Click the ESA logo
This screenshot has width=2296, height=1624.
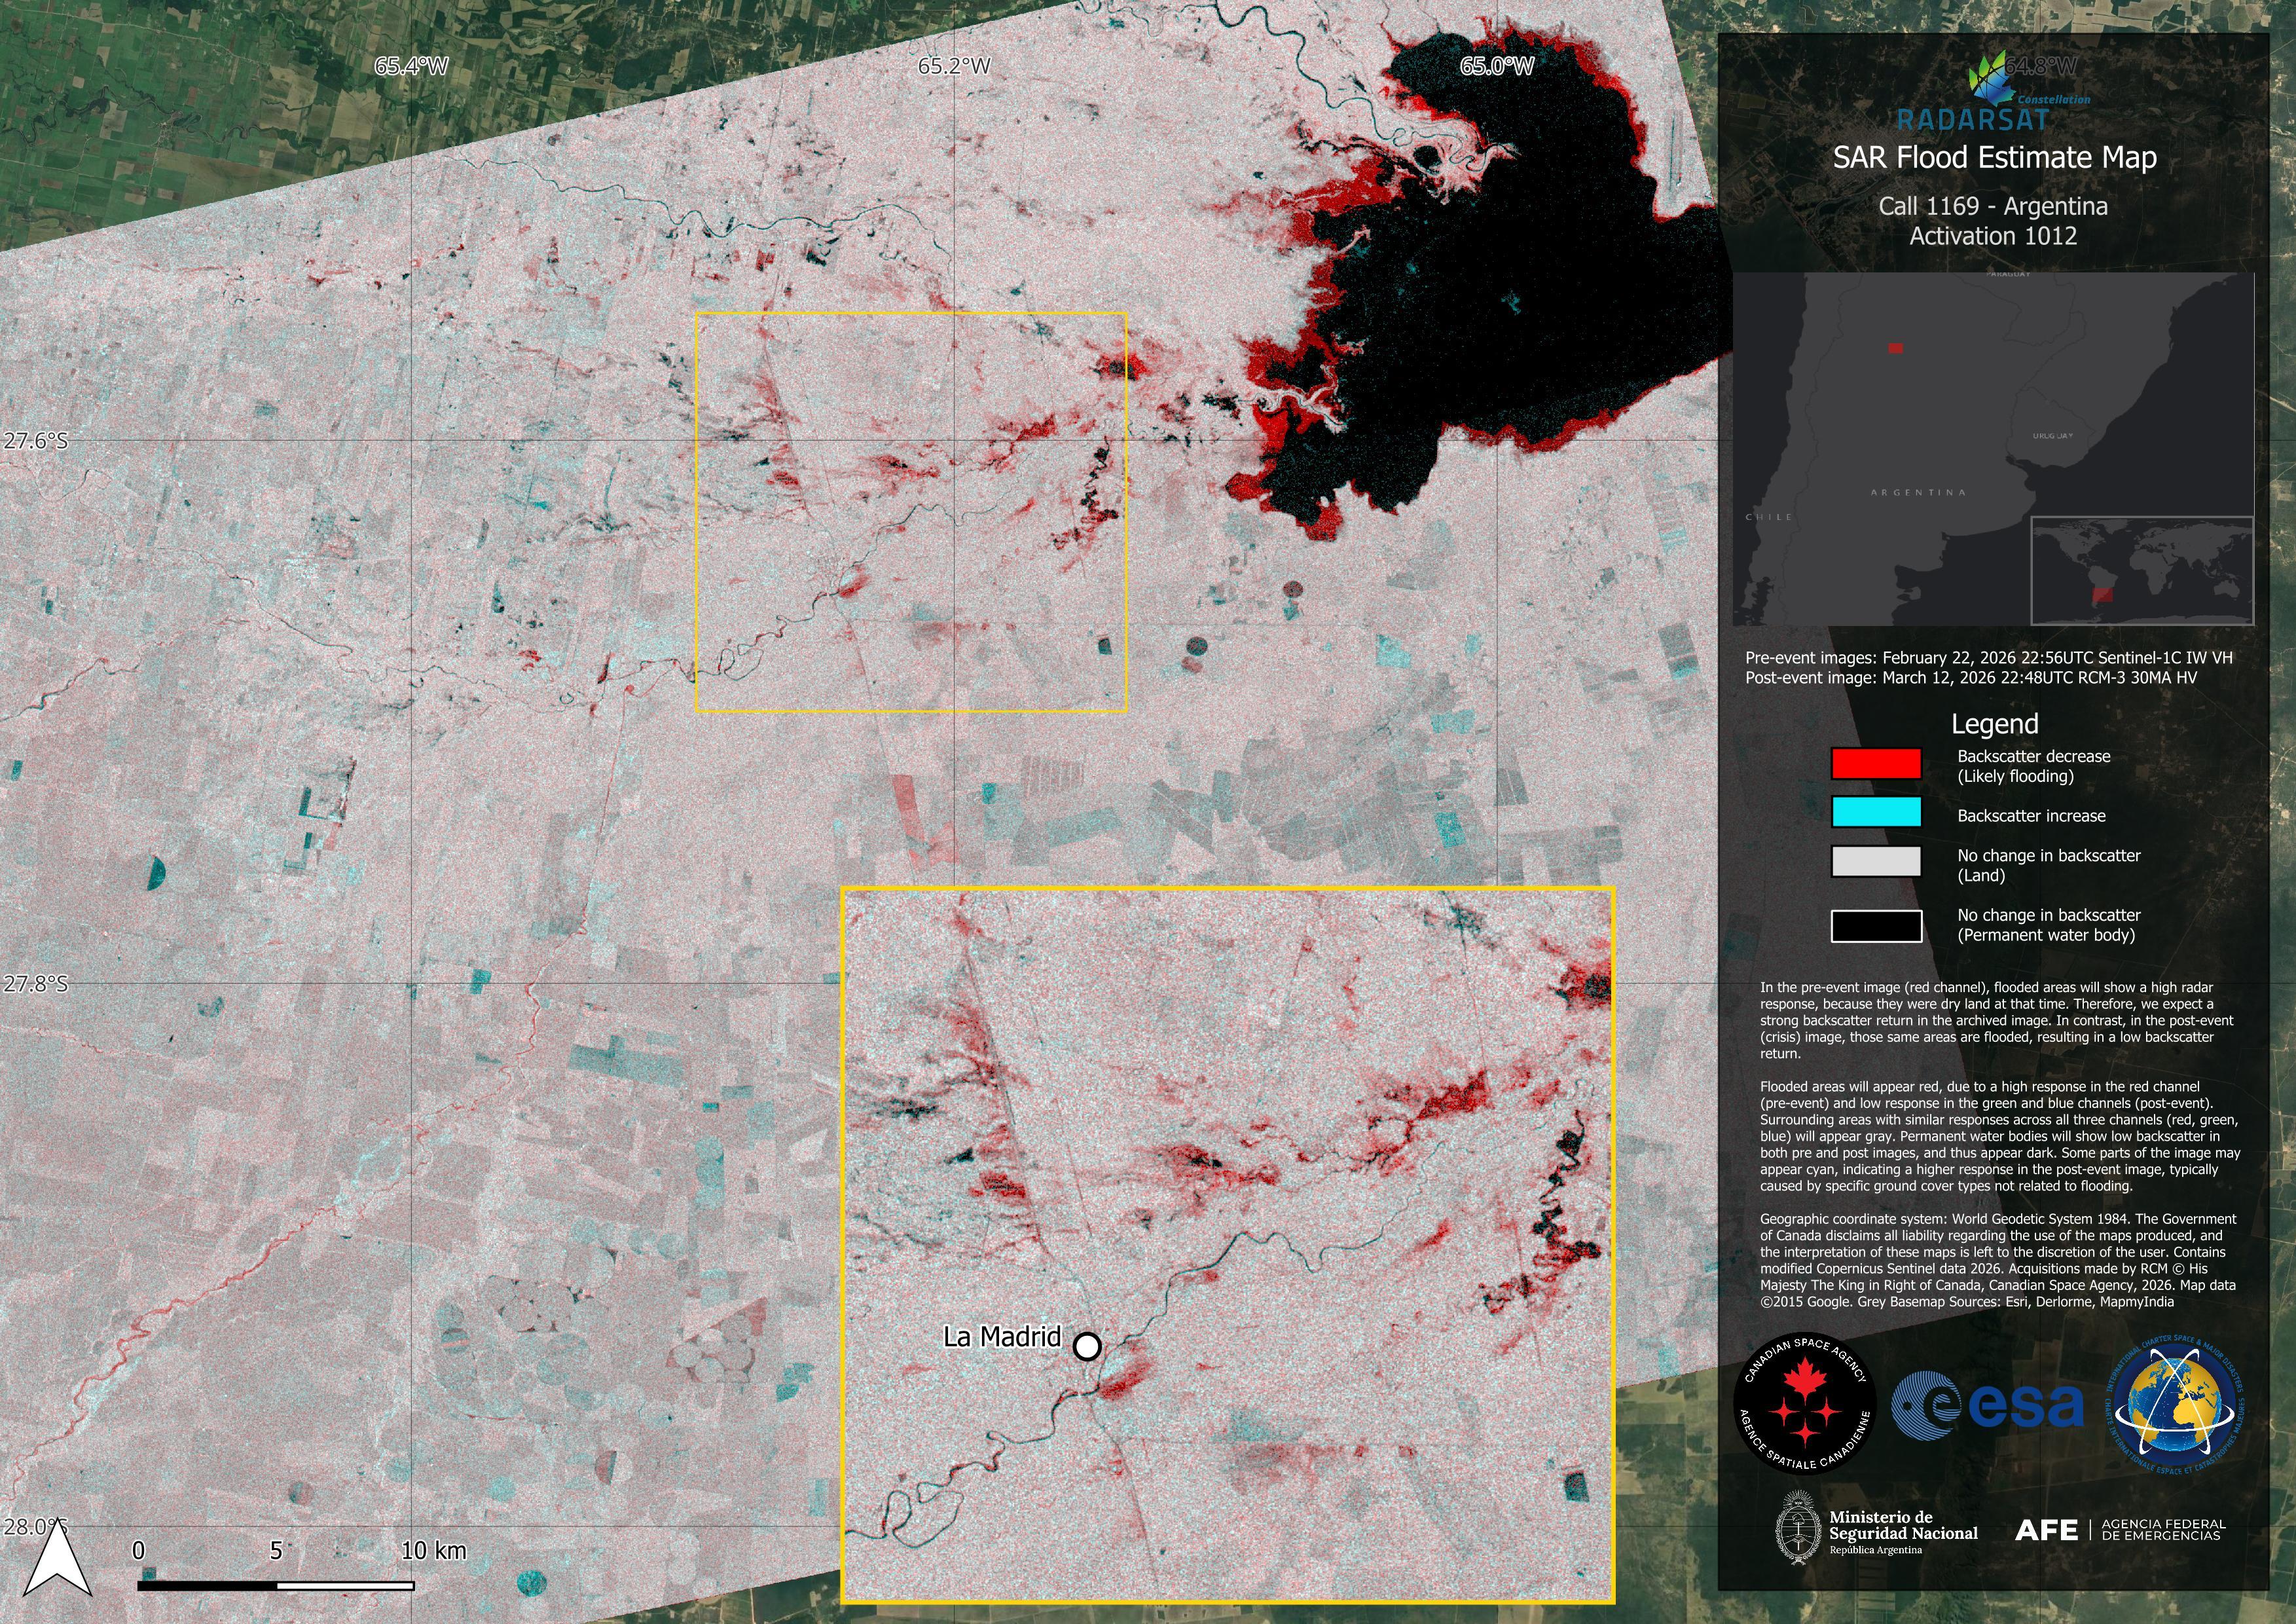(x=1987, y=1407)
